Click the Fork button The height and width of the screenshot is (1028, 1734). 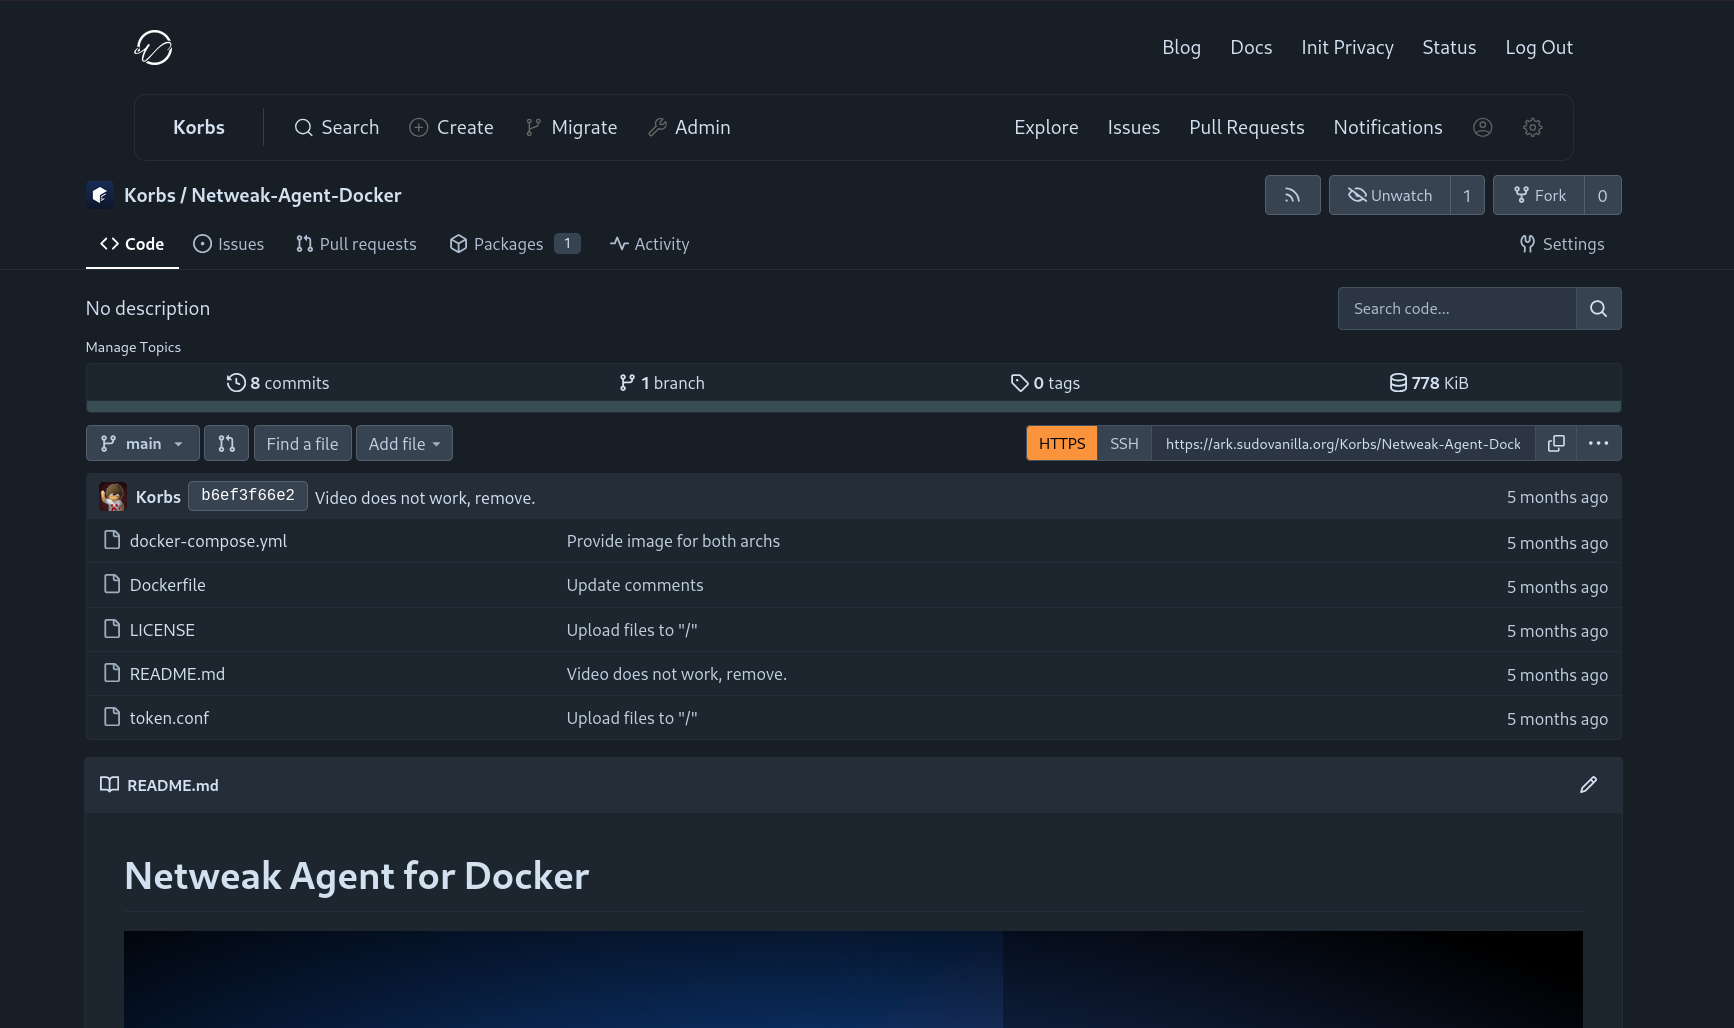pyautogui.click(x=1539, y=195)
